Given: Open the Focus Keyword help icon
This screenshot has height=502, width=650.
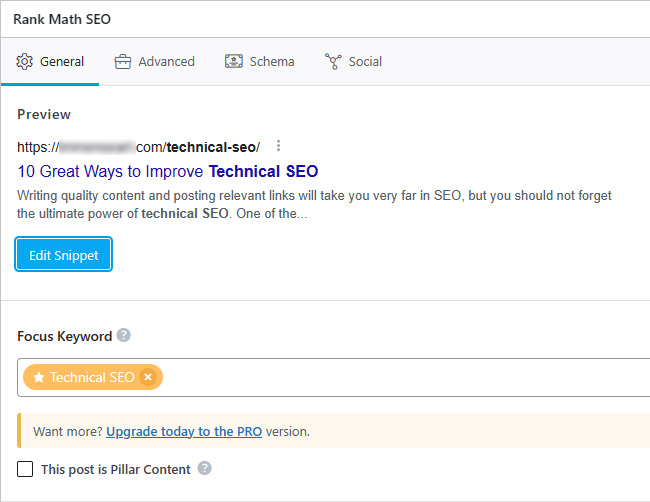Looking at the screenshot, I should tap(124, 335).
